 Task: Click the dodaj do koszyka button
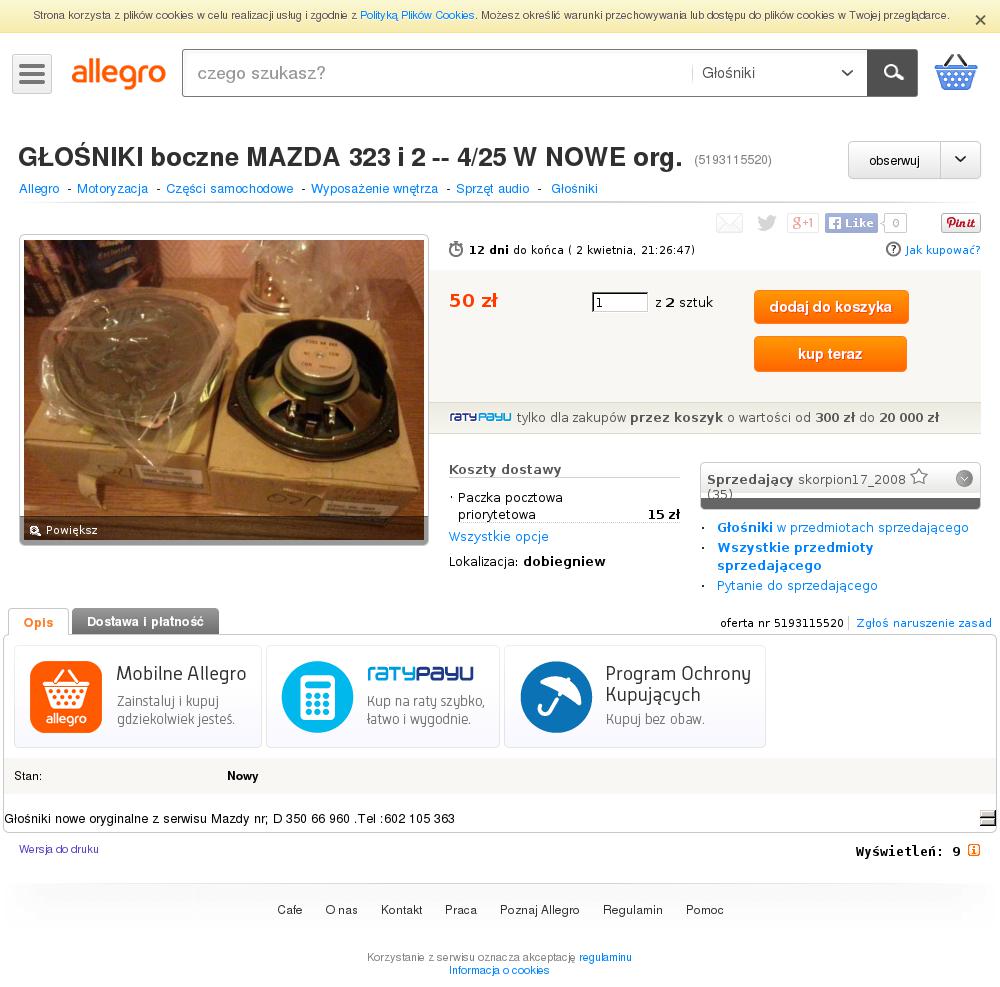pyautogui.click(x=830, y=307)
